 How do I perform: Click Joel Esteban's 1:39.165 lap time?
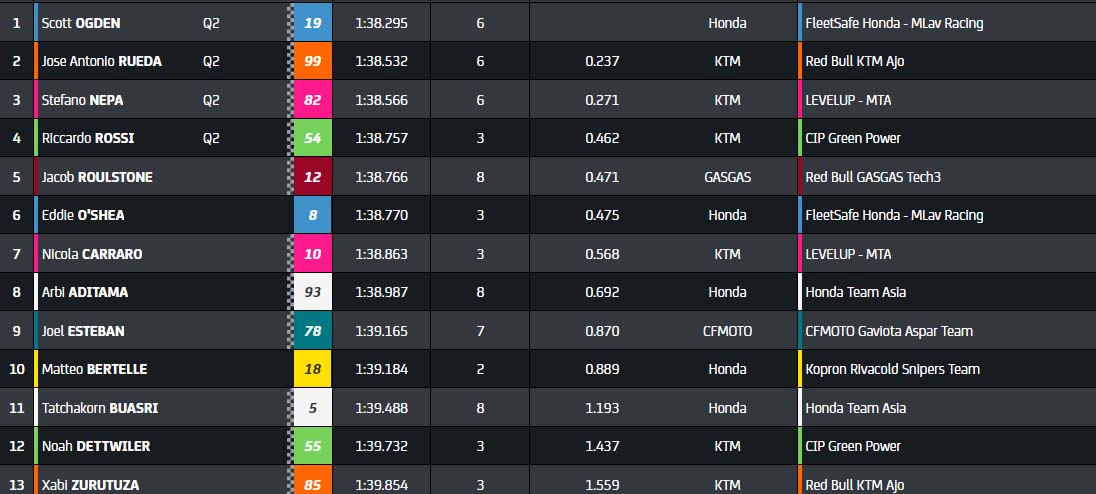381,331
